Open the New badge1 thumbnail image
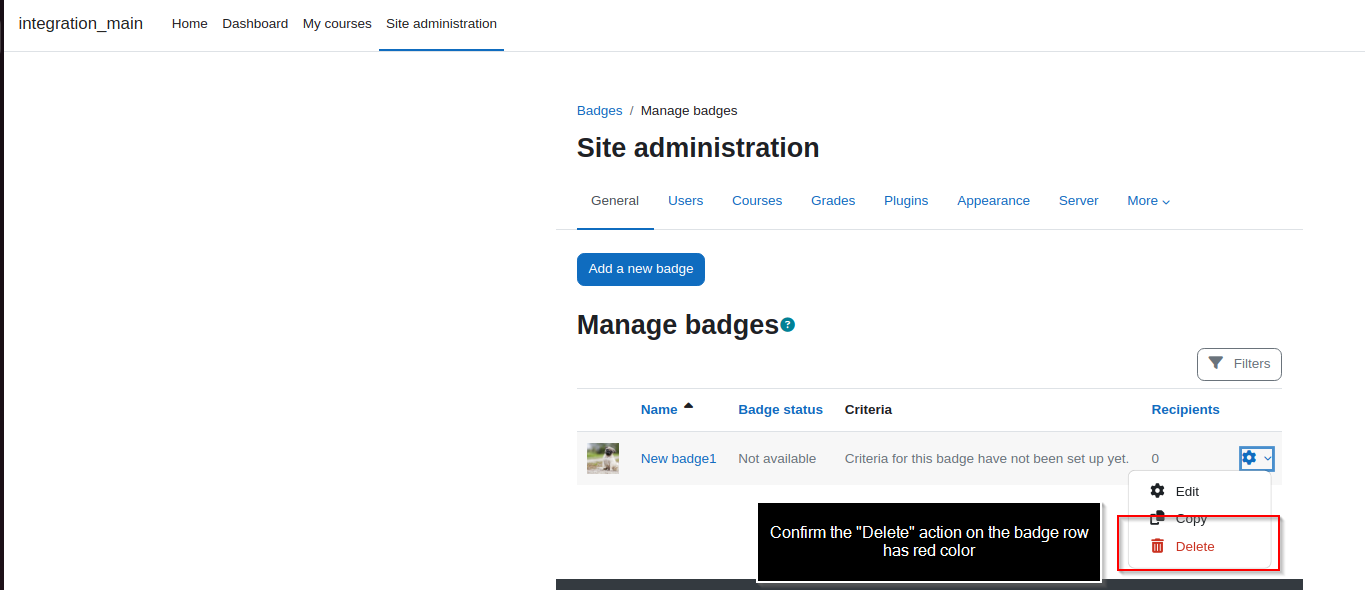 click(x=603, y=458)
